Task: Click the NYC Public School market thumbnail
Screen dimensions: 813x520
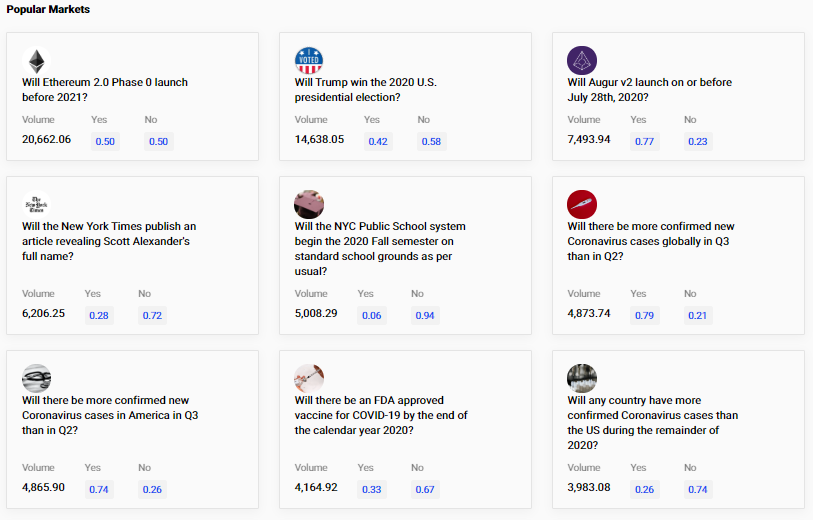Action: coord(309,204)
